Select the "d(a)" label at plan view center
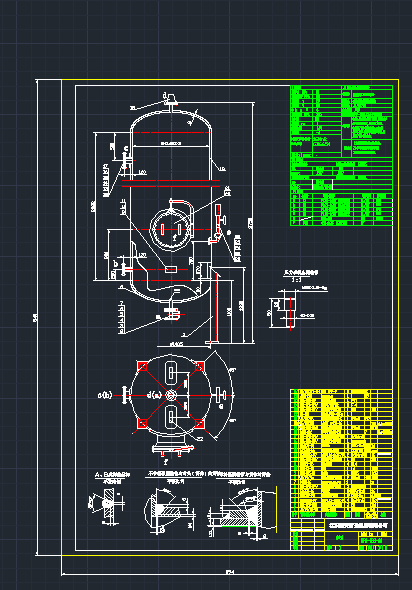412x590 pixels. click(x=154, y=395)
